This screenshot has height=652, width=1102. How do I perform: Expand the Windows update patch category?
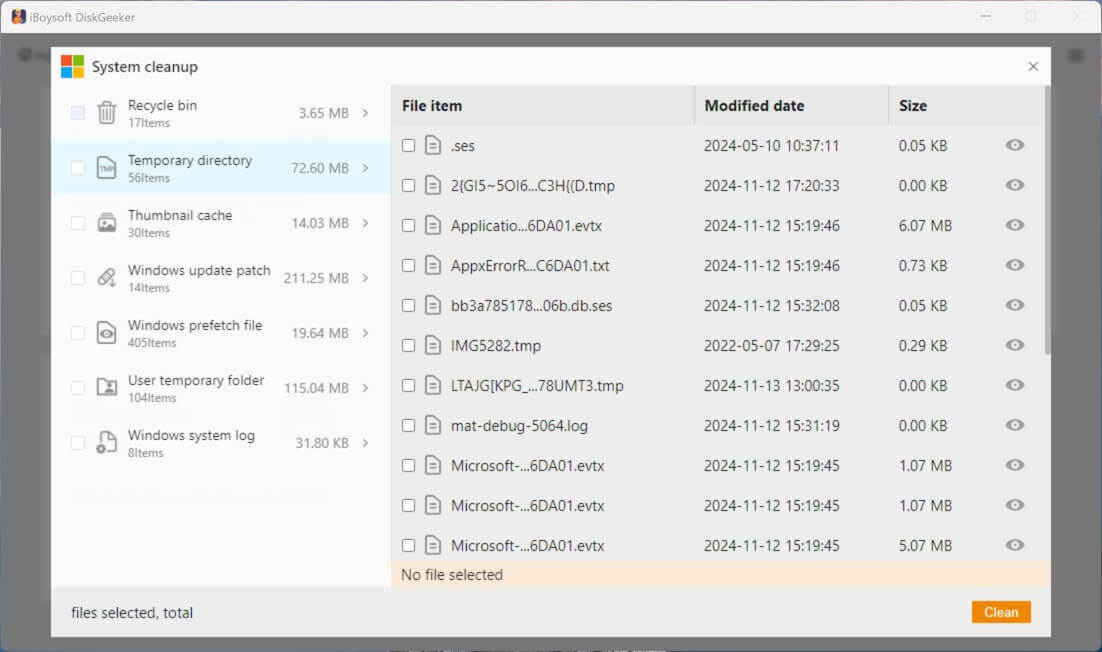coord(366,277)
